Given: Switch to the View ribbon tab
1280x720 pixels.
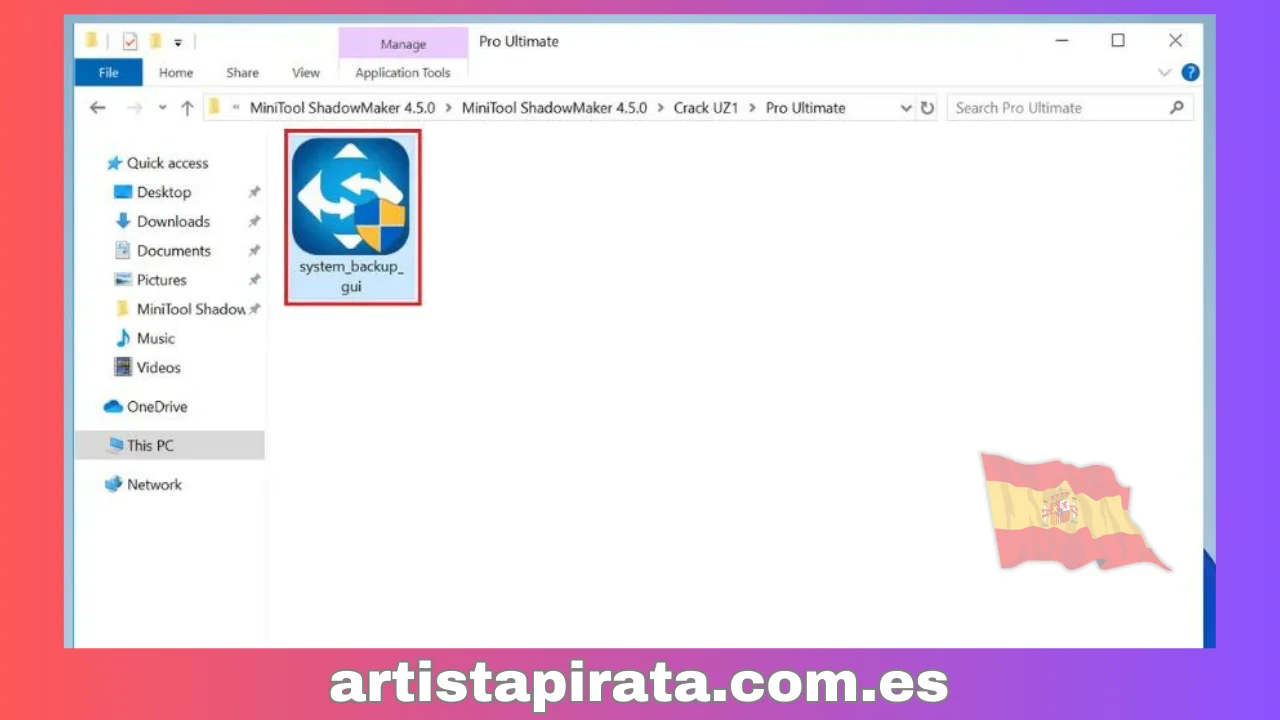Looking at the screenshot, I should point(306,72).
